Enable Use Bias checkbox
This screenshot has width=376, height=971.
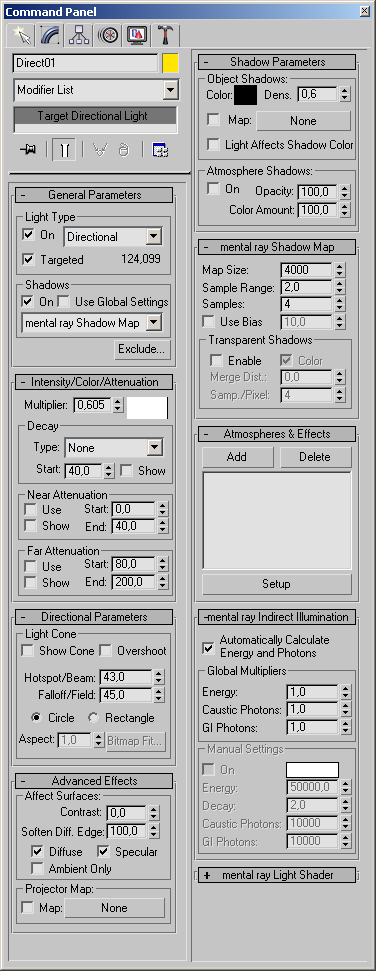point(209,322)
